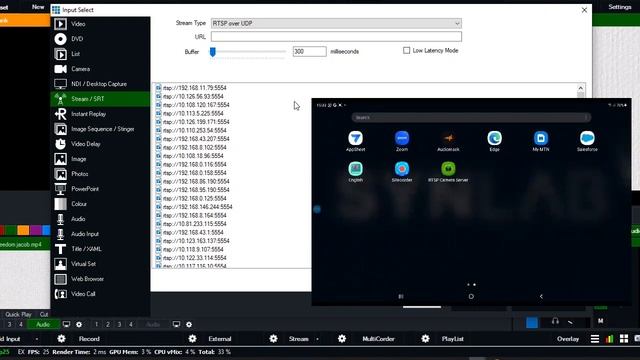Viewport: 640px width, 360px height.
Task: Select the DVD input type
Action: click(100, 39)
